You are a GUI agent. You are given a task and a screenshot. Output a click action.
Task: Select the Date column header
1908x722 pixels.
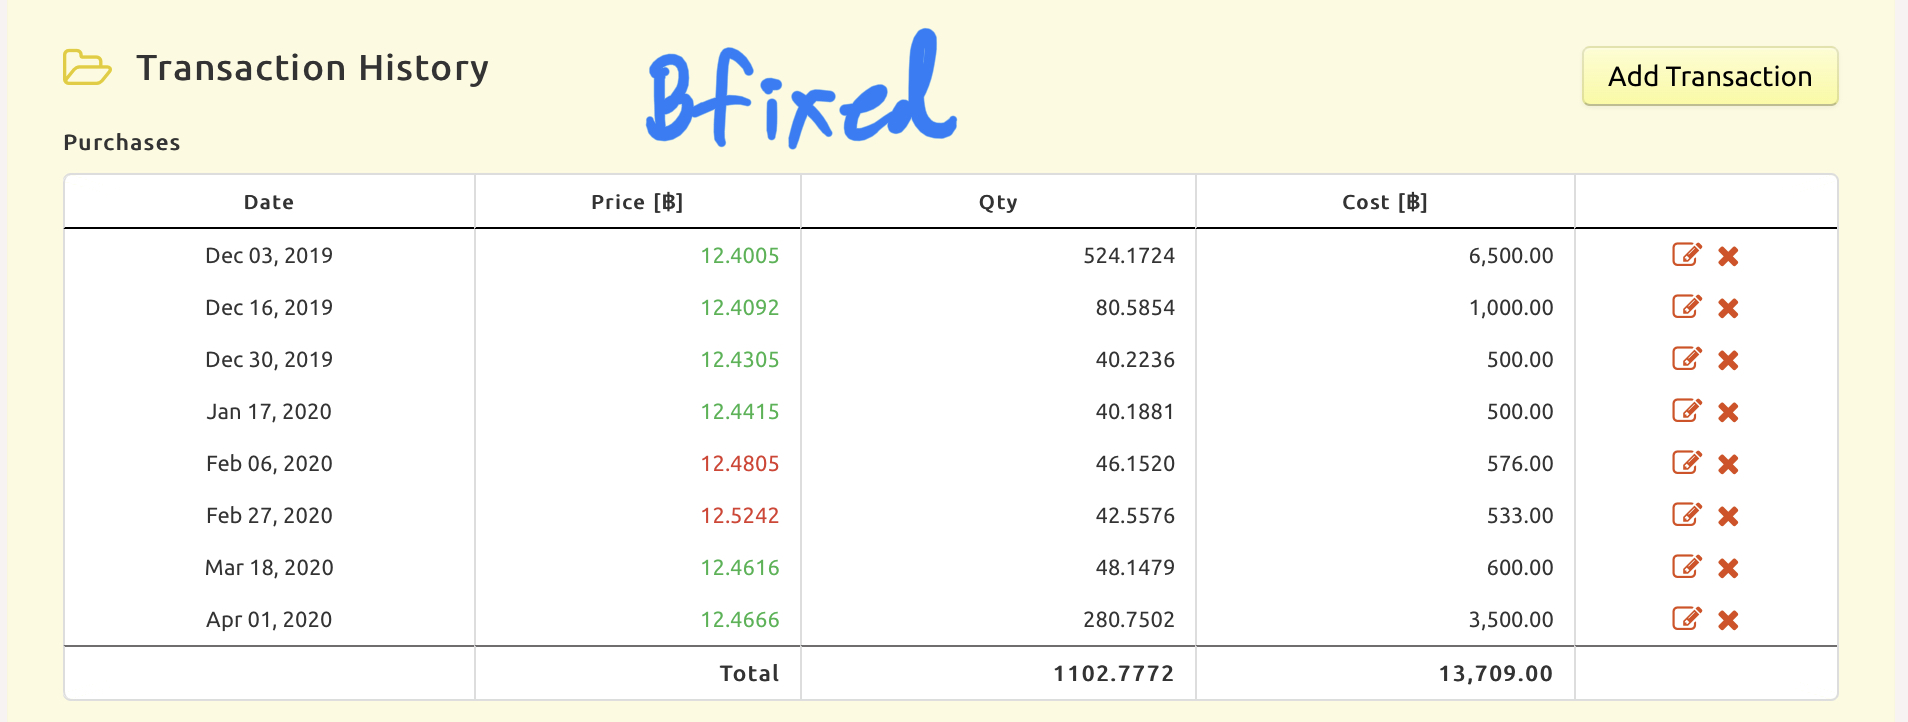click(269, 202)
